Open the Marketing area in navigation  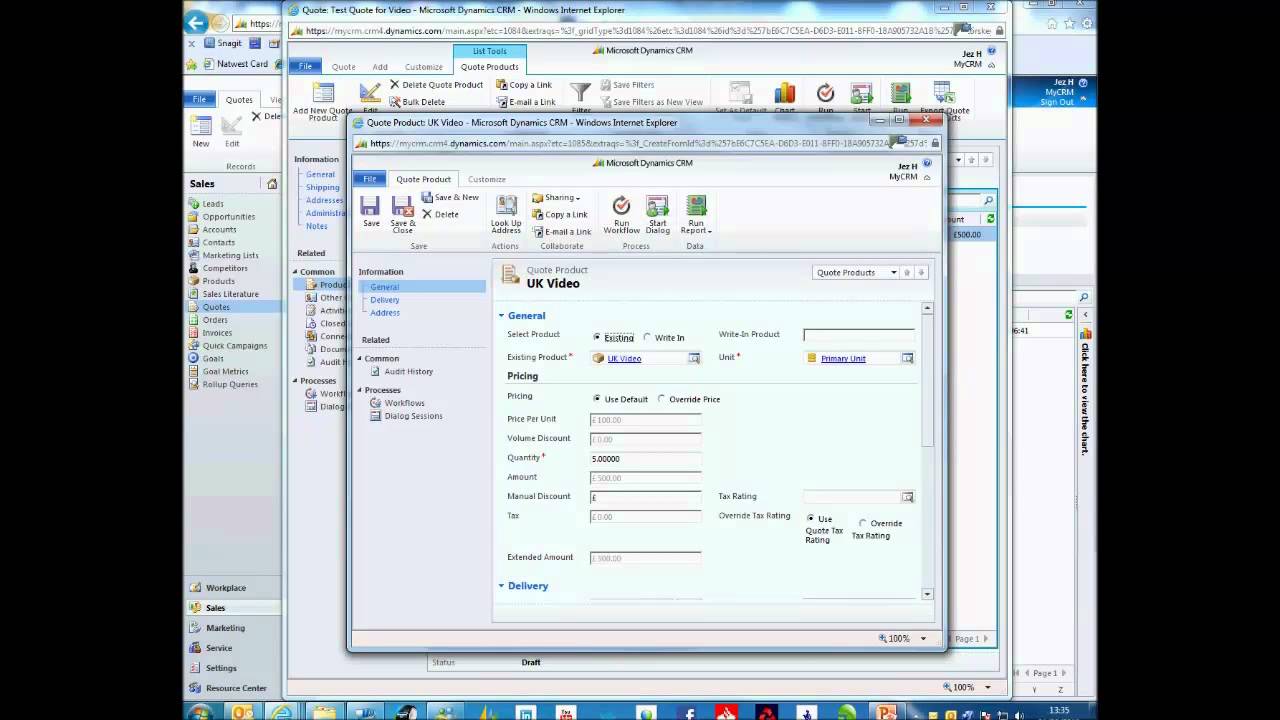225,628
